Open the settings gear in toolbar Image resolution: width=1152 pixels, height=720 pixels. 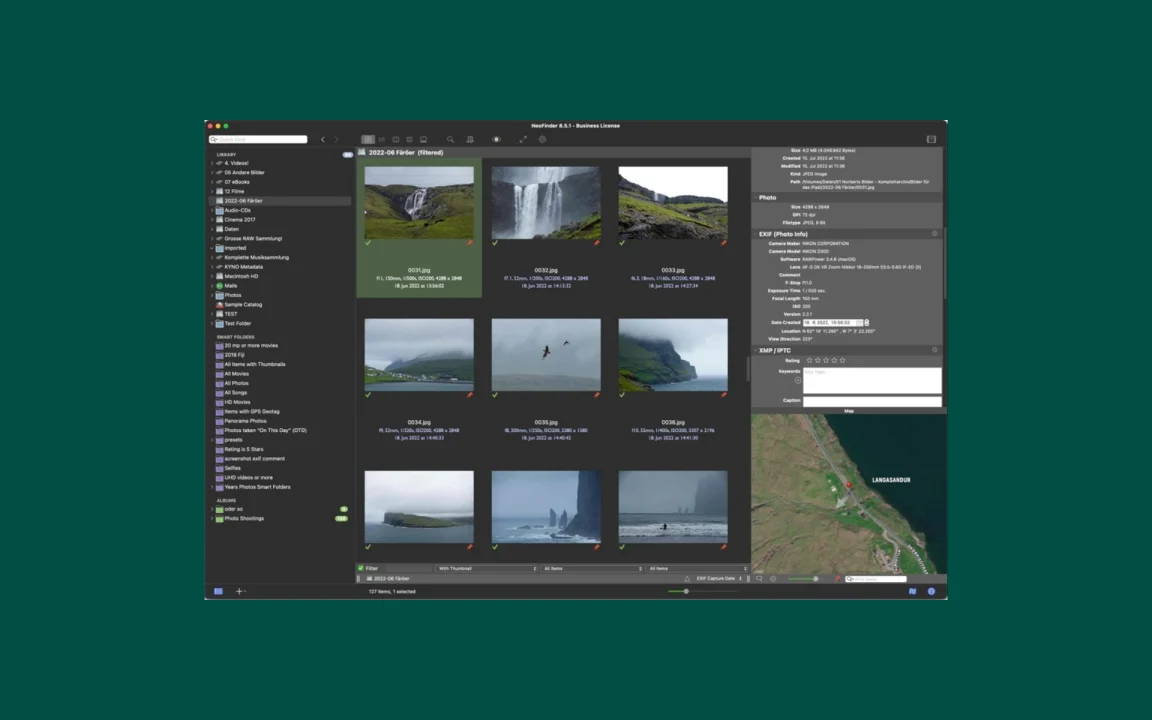click(x=543, y=140)
